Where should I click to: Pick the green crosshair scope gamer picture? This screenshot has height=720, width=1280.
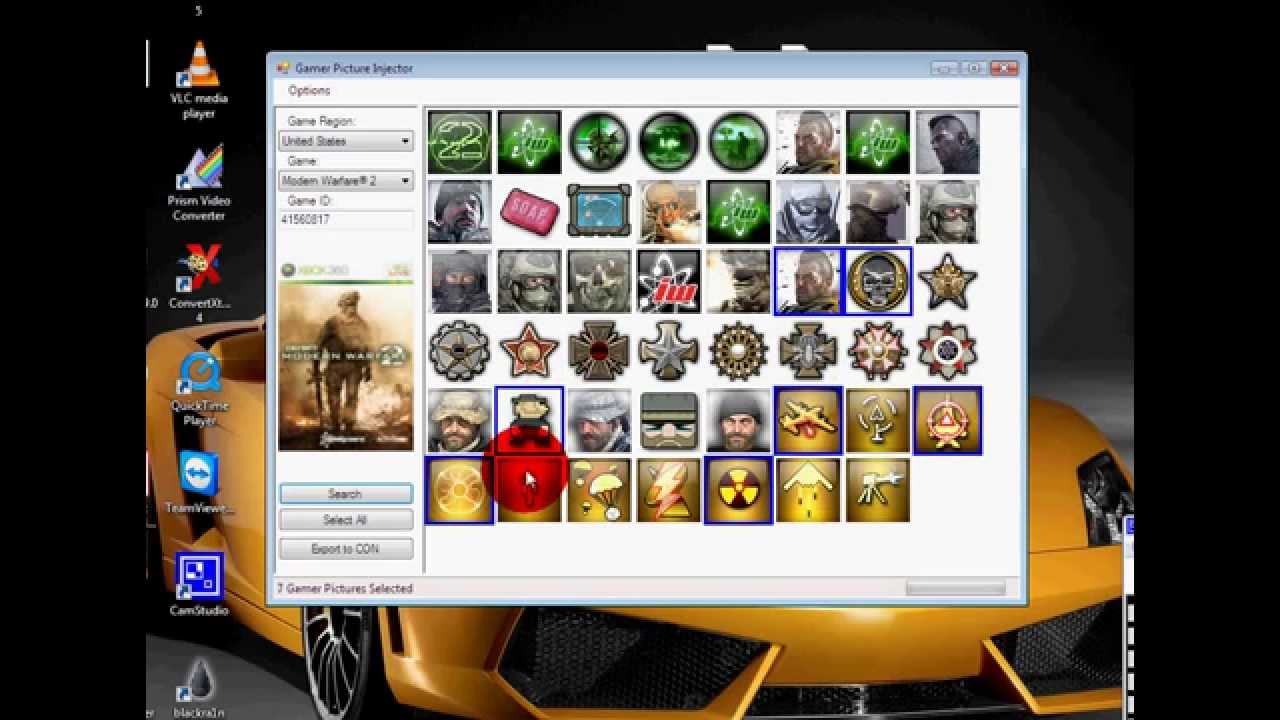599,142
